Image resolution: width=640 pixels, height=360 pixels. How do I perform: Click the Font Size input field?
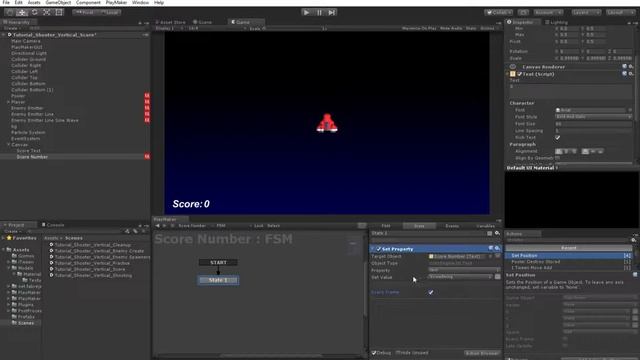coord(593,124)
